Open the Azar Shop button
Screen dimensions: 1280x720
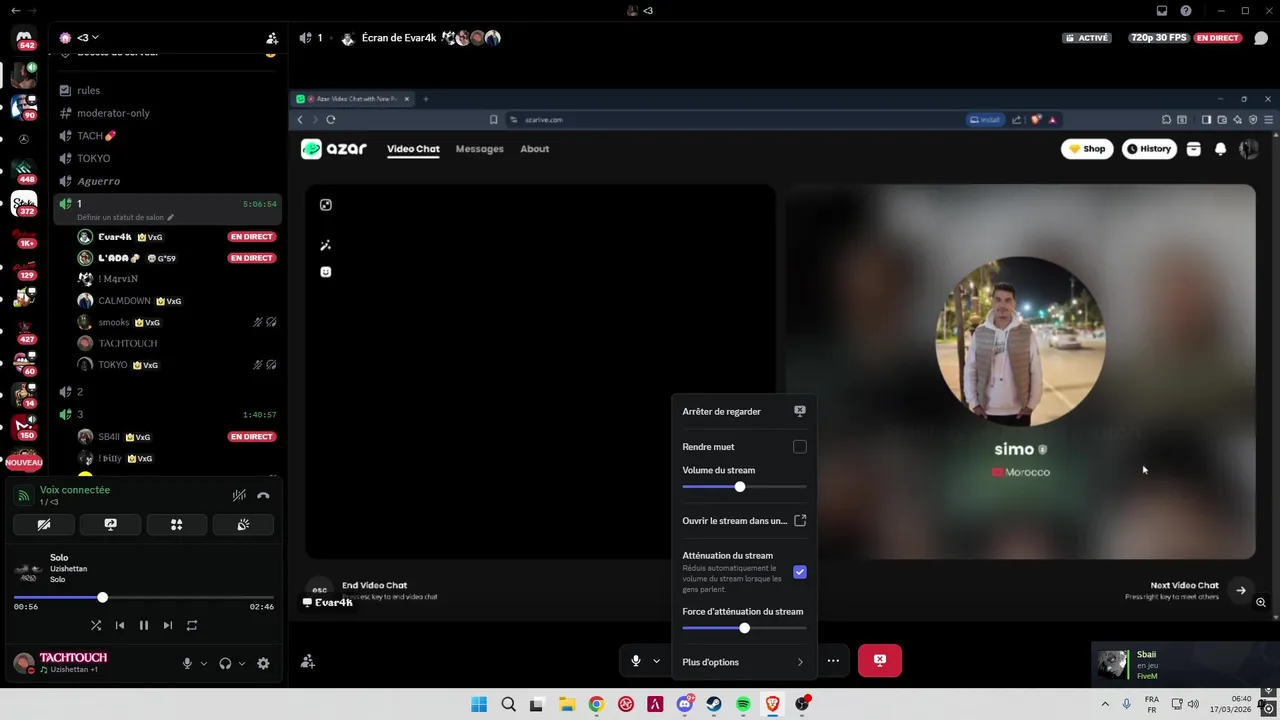coord(1087,149)
